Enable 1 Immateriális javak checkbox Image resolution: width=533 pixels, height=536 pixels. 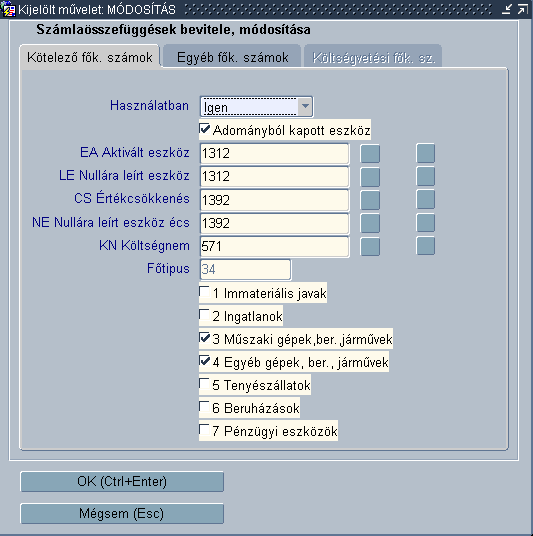(x=204, y=292)
